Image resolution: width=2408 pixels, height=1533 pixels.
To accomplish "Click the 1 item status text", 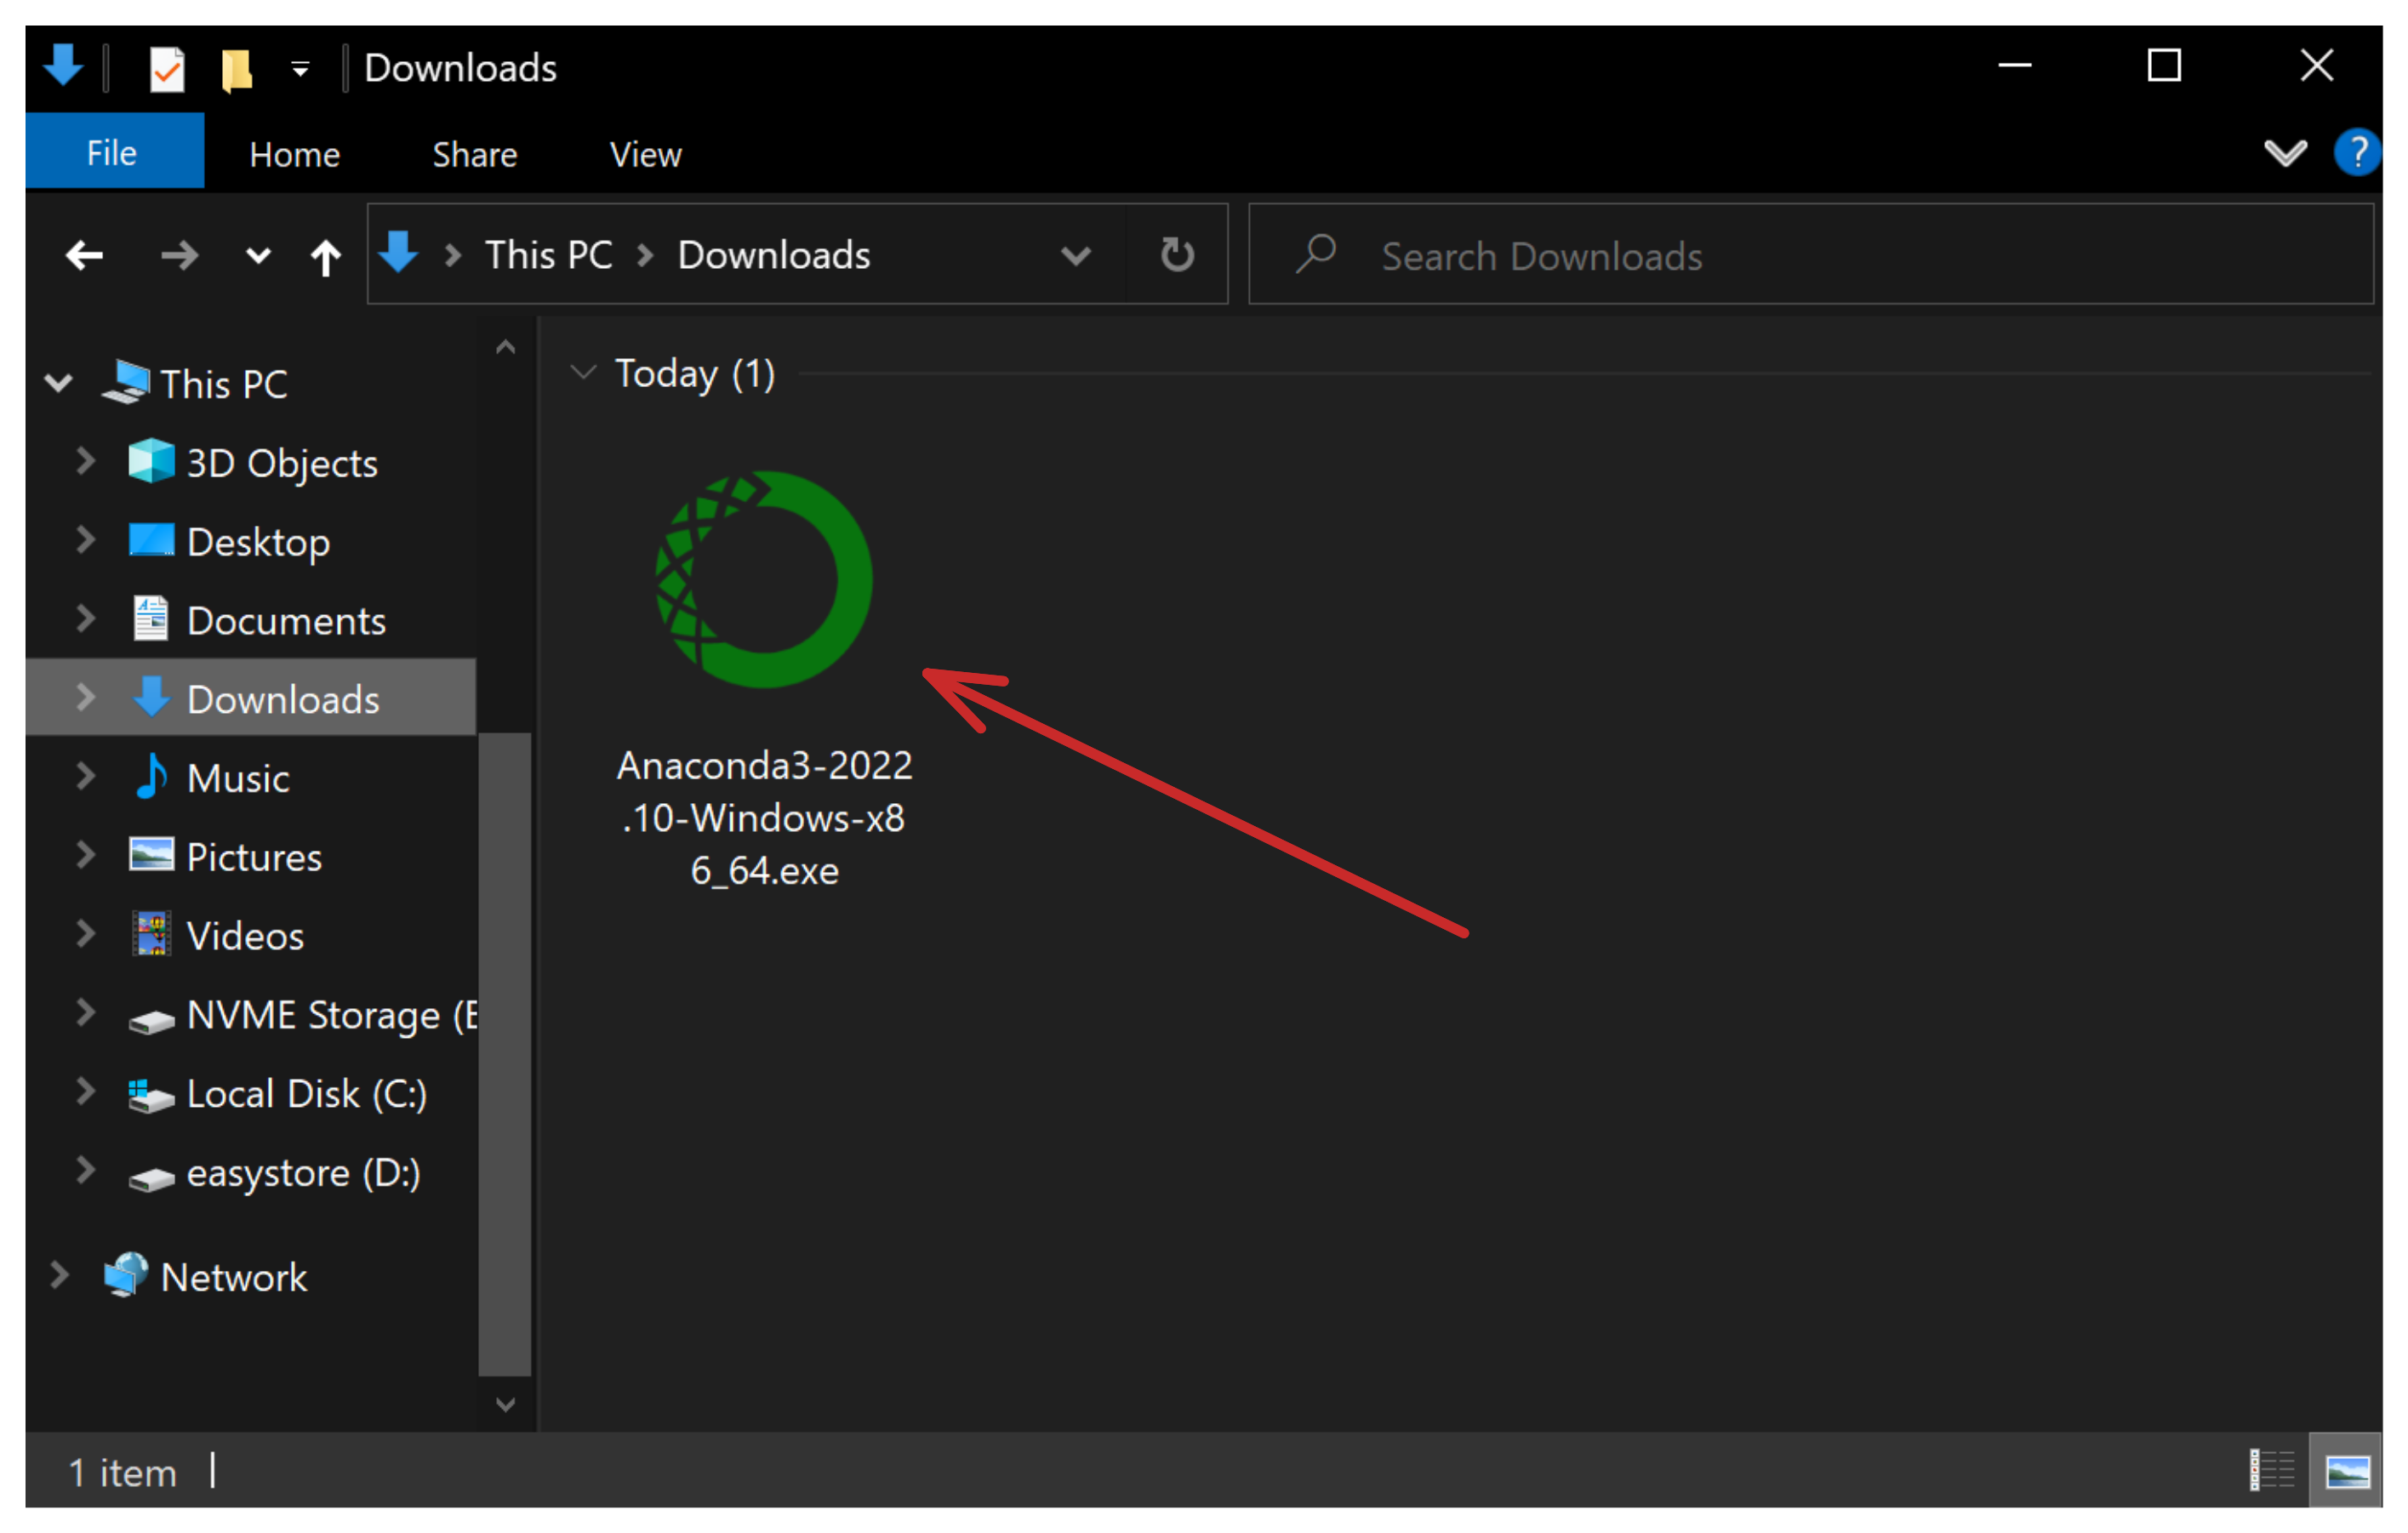I will (x=123, y=1472).
